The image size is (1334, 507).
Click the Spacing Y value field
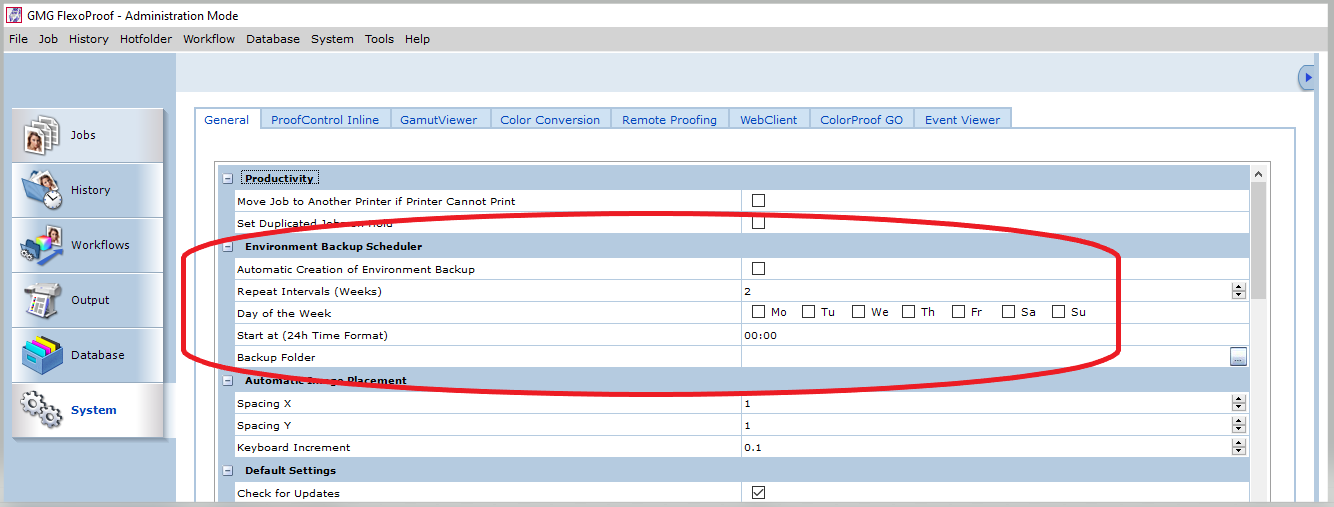click(x=986, y=425)
